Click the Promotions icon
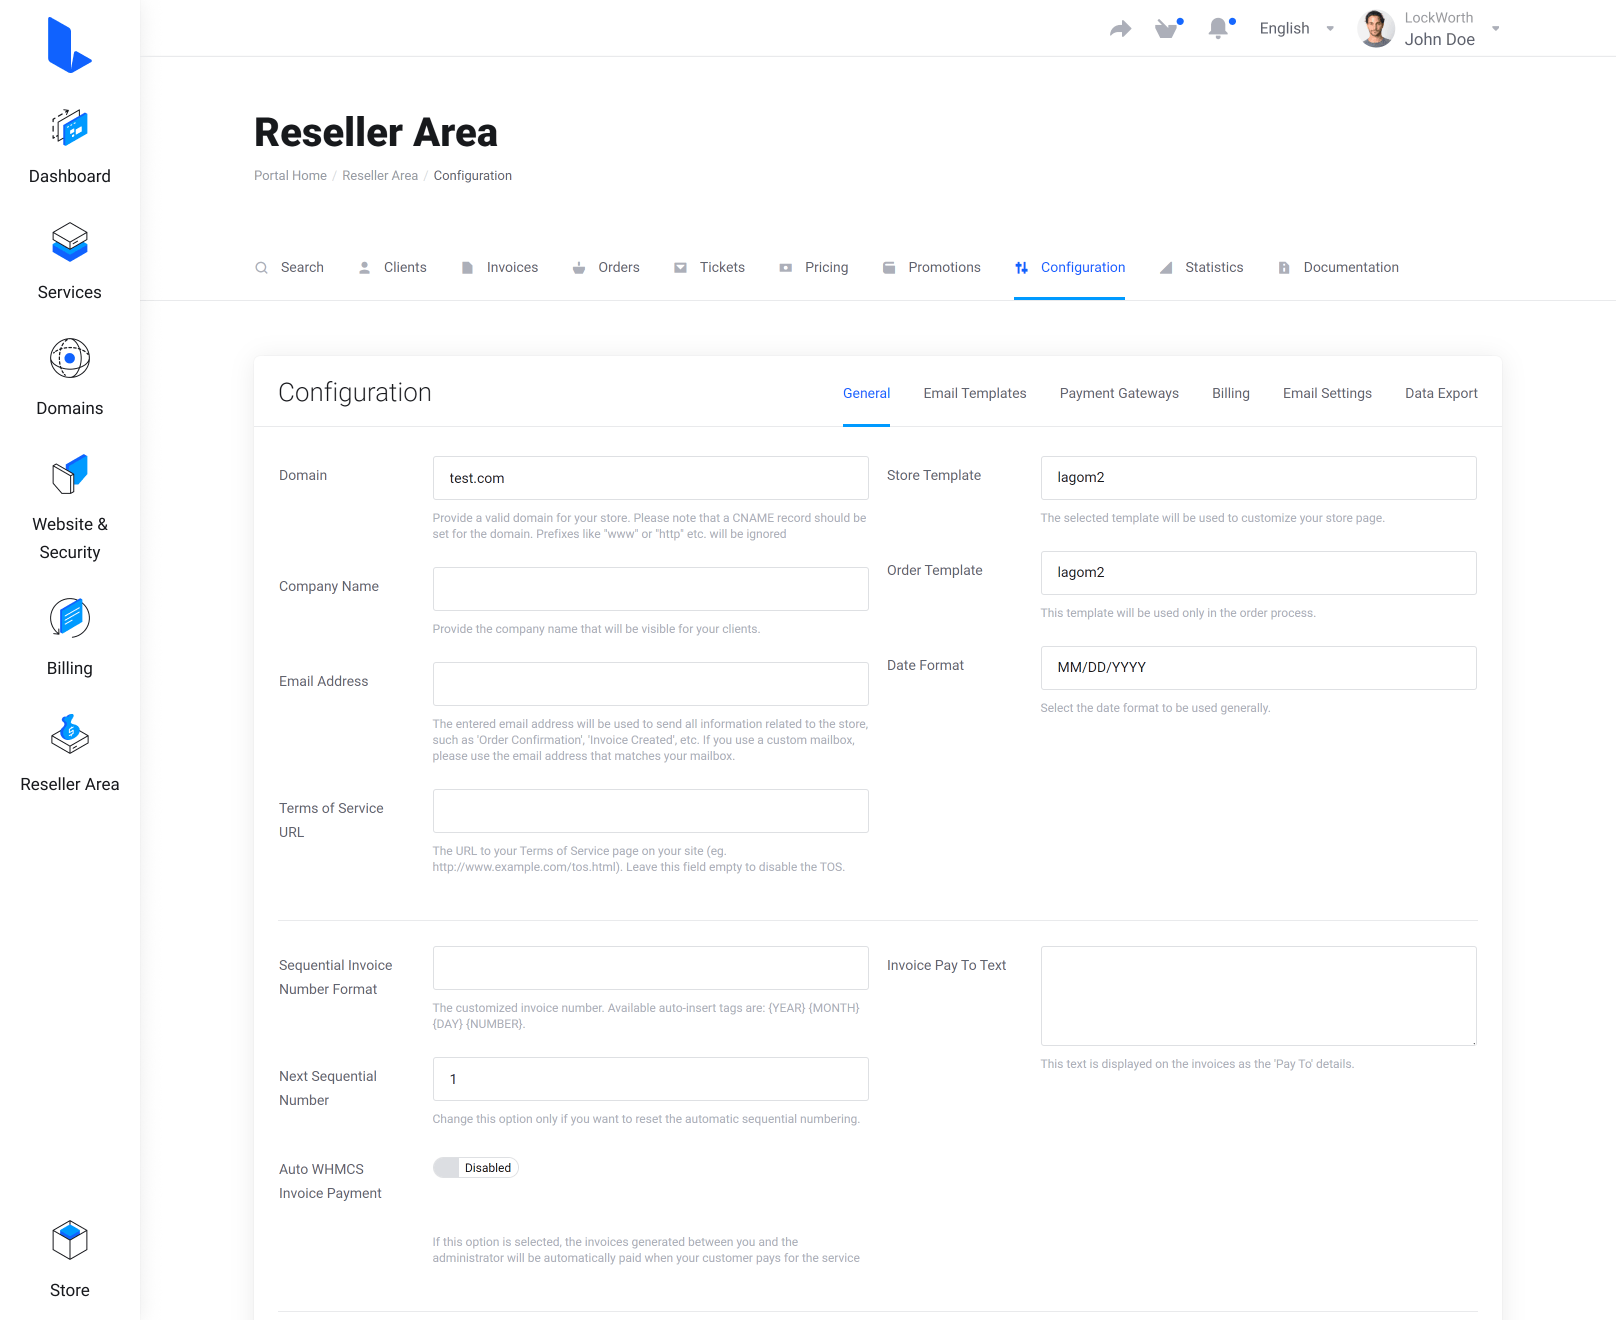The image size is (1616, 1320). 889,268
